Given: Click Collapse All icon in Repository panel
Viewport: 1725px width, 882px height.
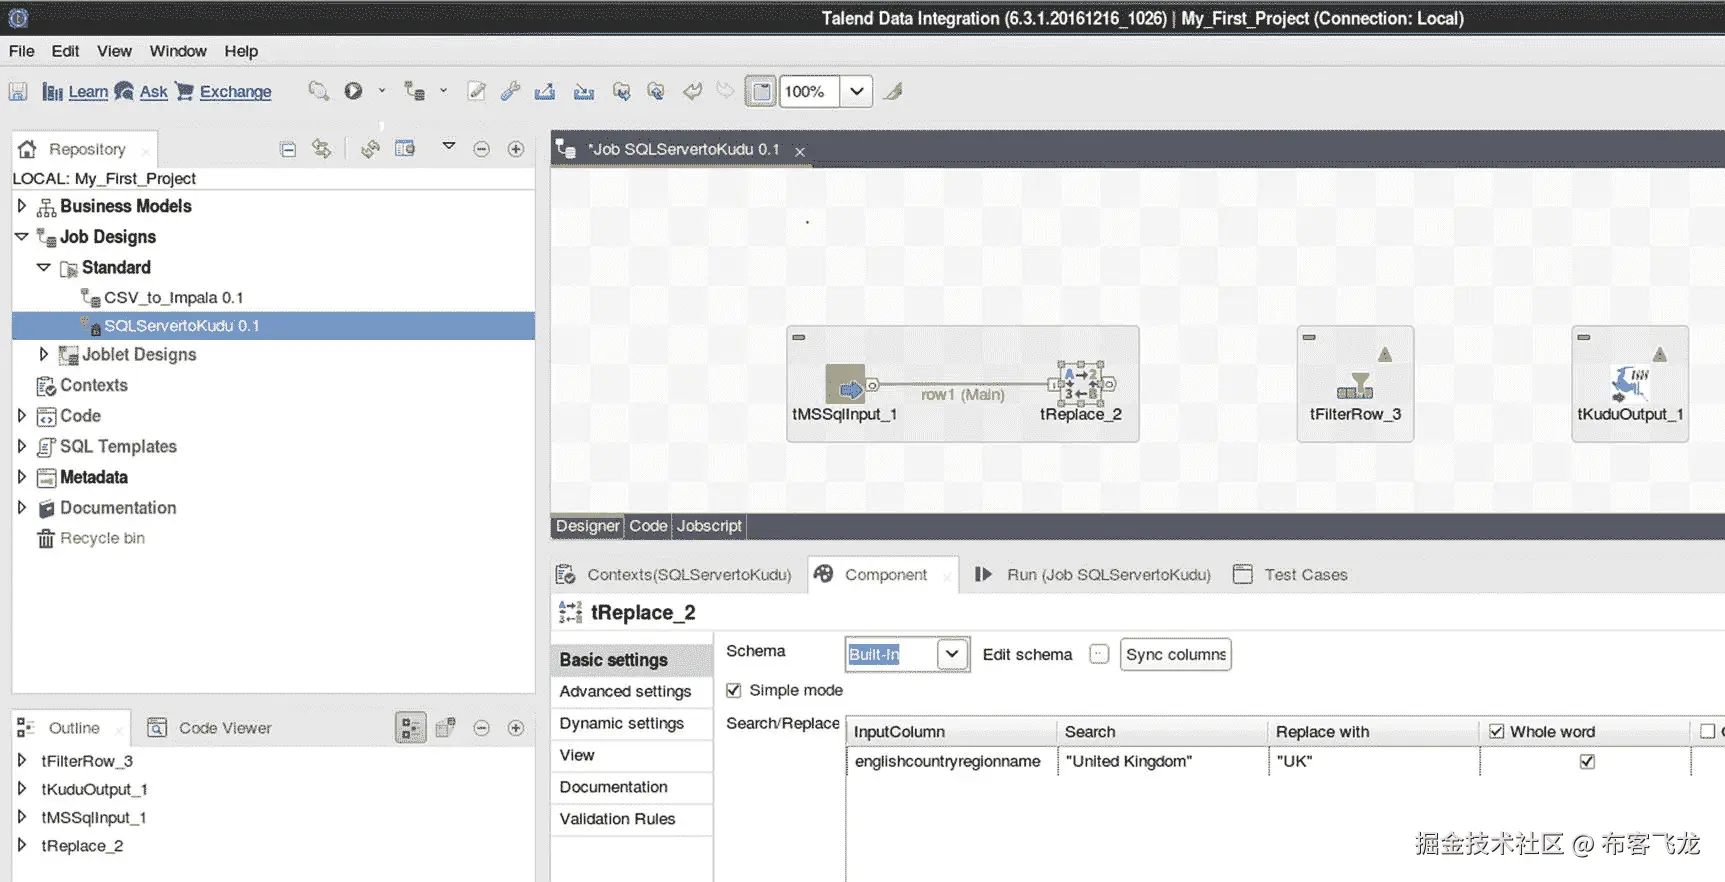Looking at the screenshot, I should [288, 149].
